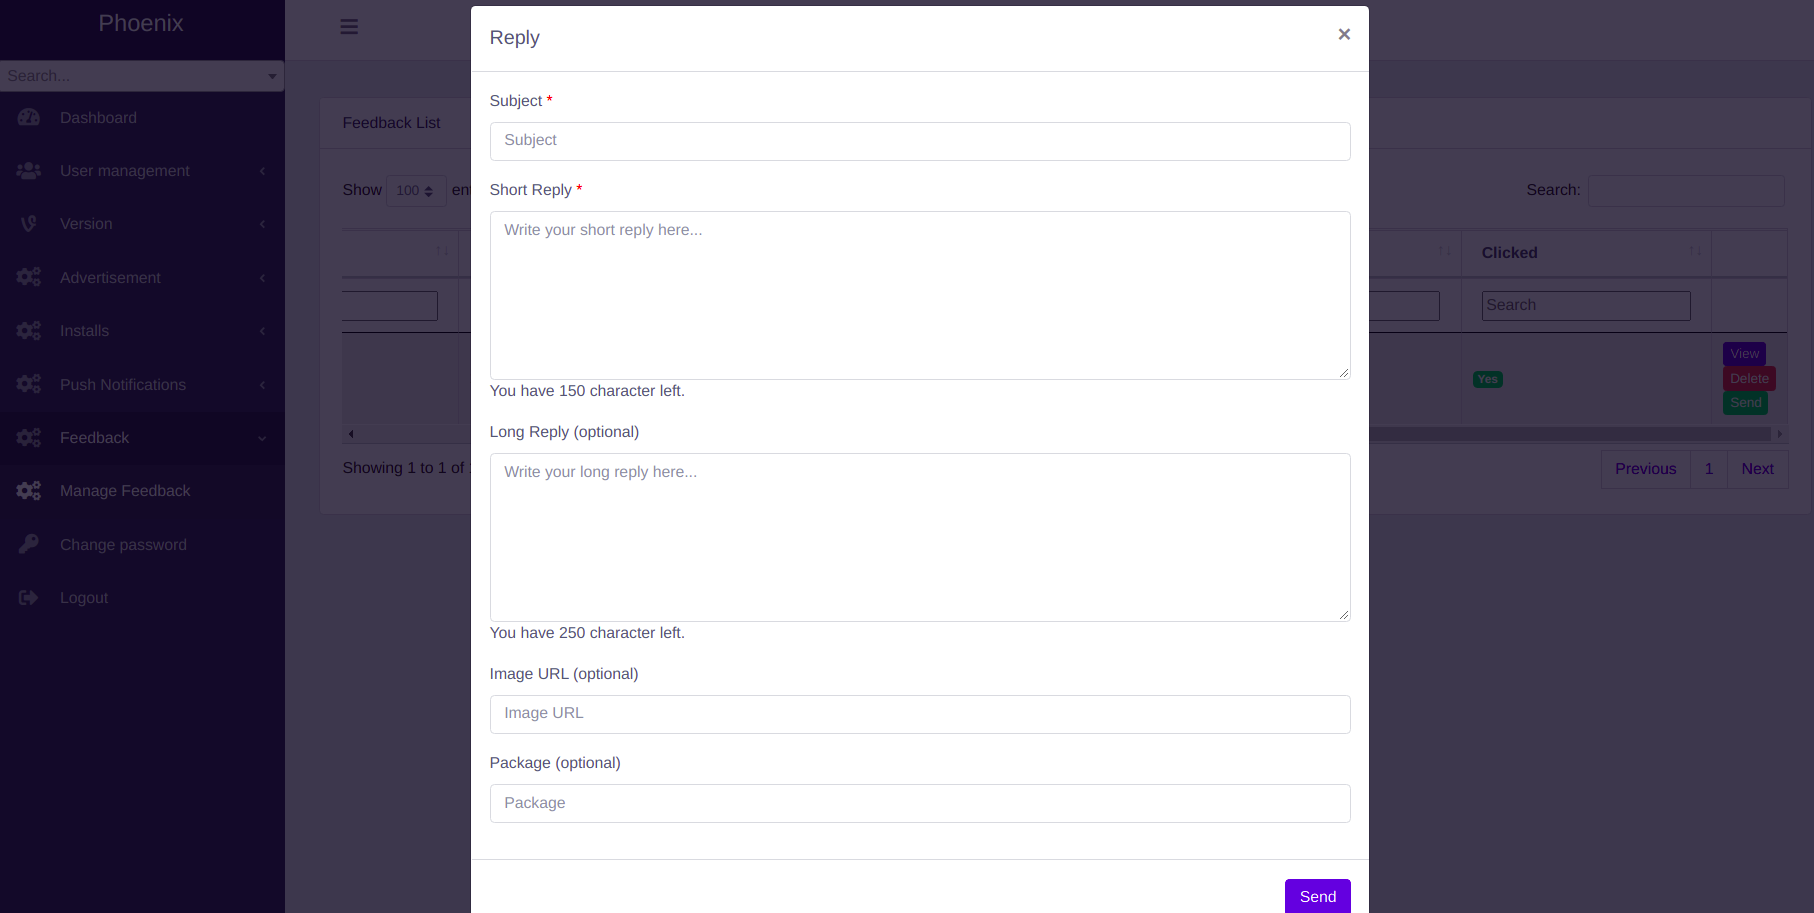The height and width of the screenshot is (913, 1814).
Task: Go to Next page in pagination
Action: (x=1757, y=469)
